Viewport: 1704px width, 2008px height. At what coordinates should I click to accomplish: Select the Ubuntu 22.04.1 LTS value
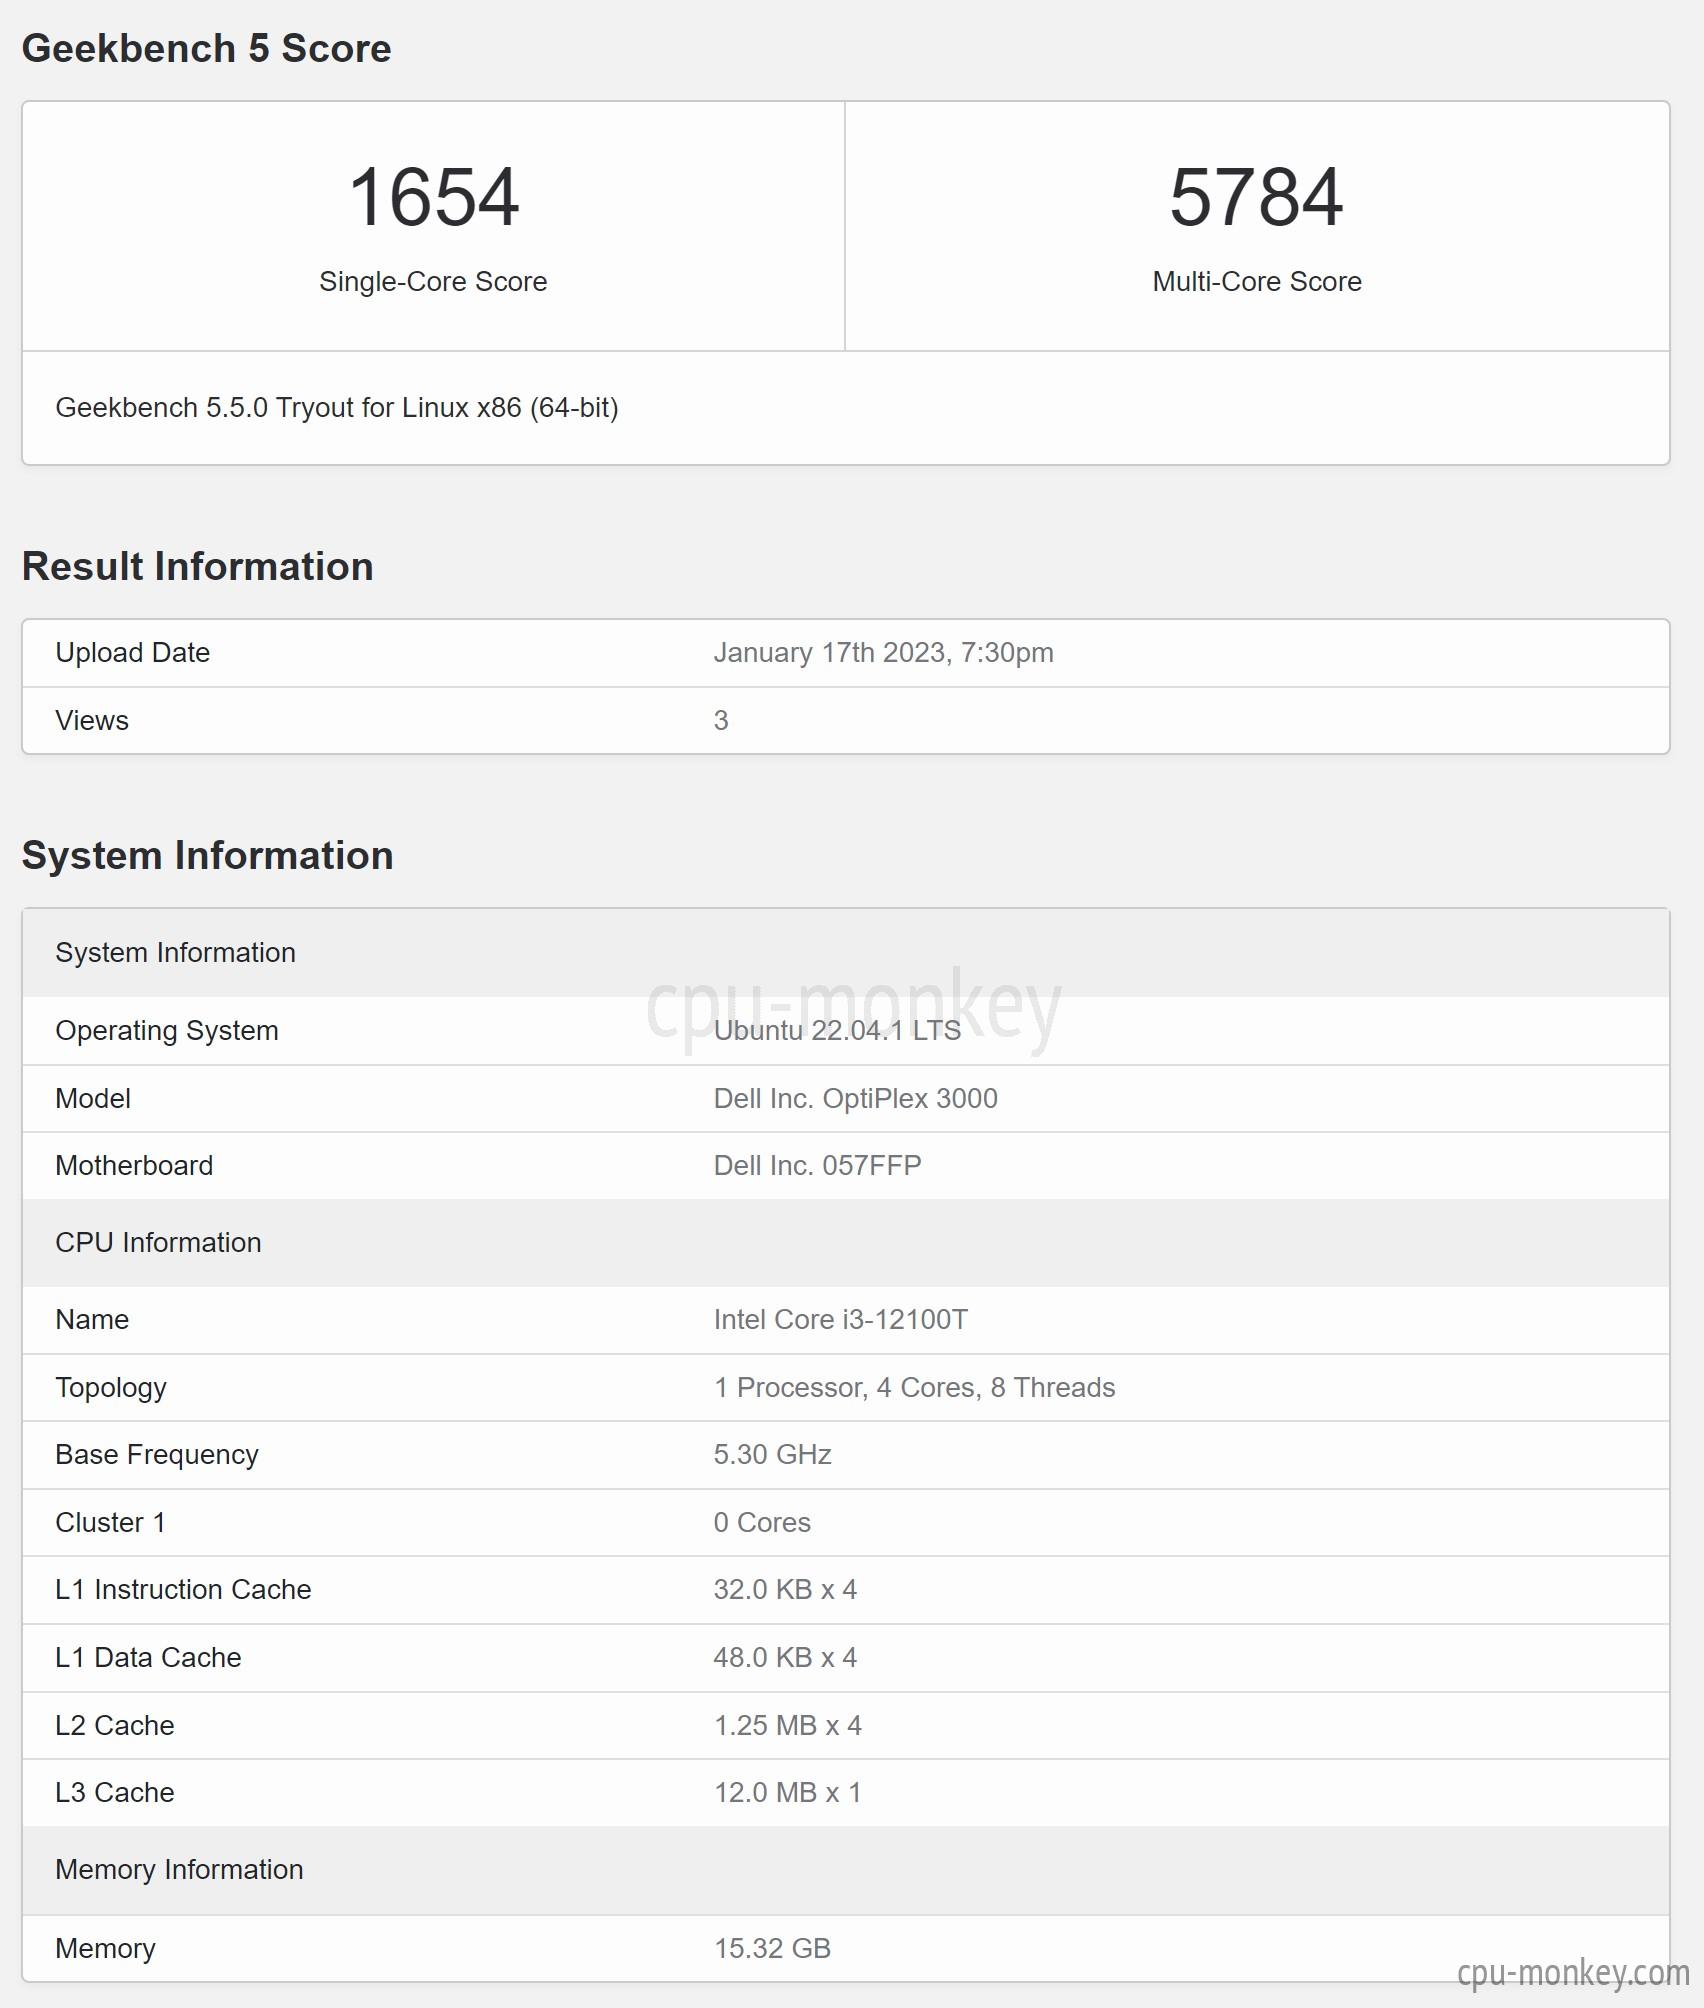pos(837,1031)
